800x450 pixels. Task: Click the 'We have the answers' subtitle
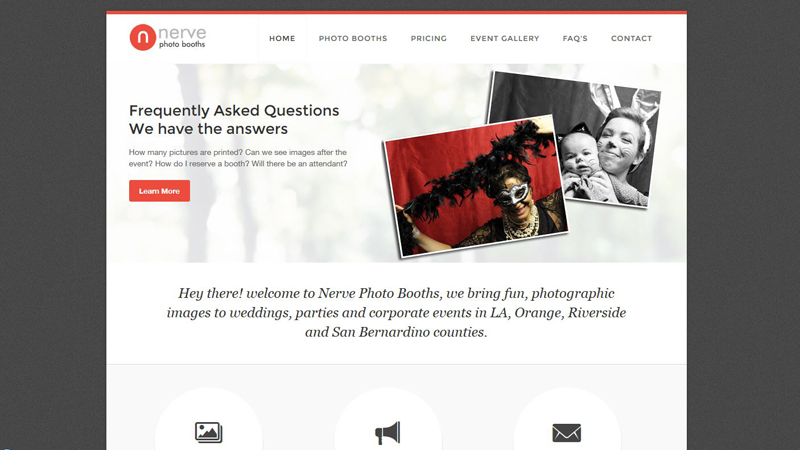coord(208,129)
